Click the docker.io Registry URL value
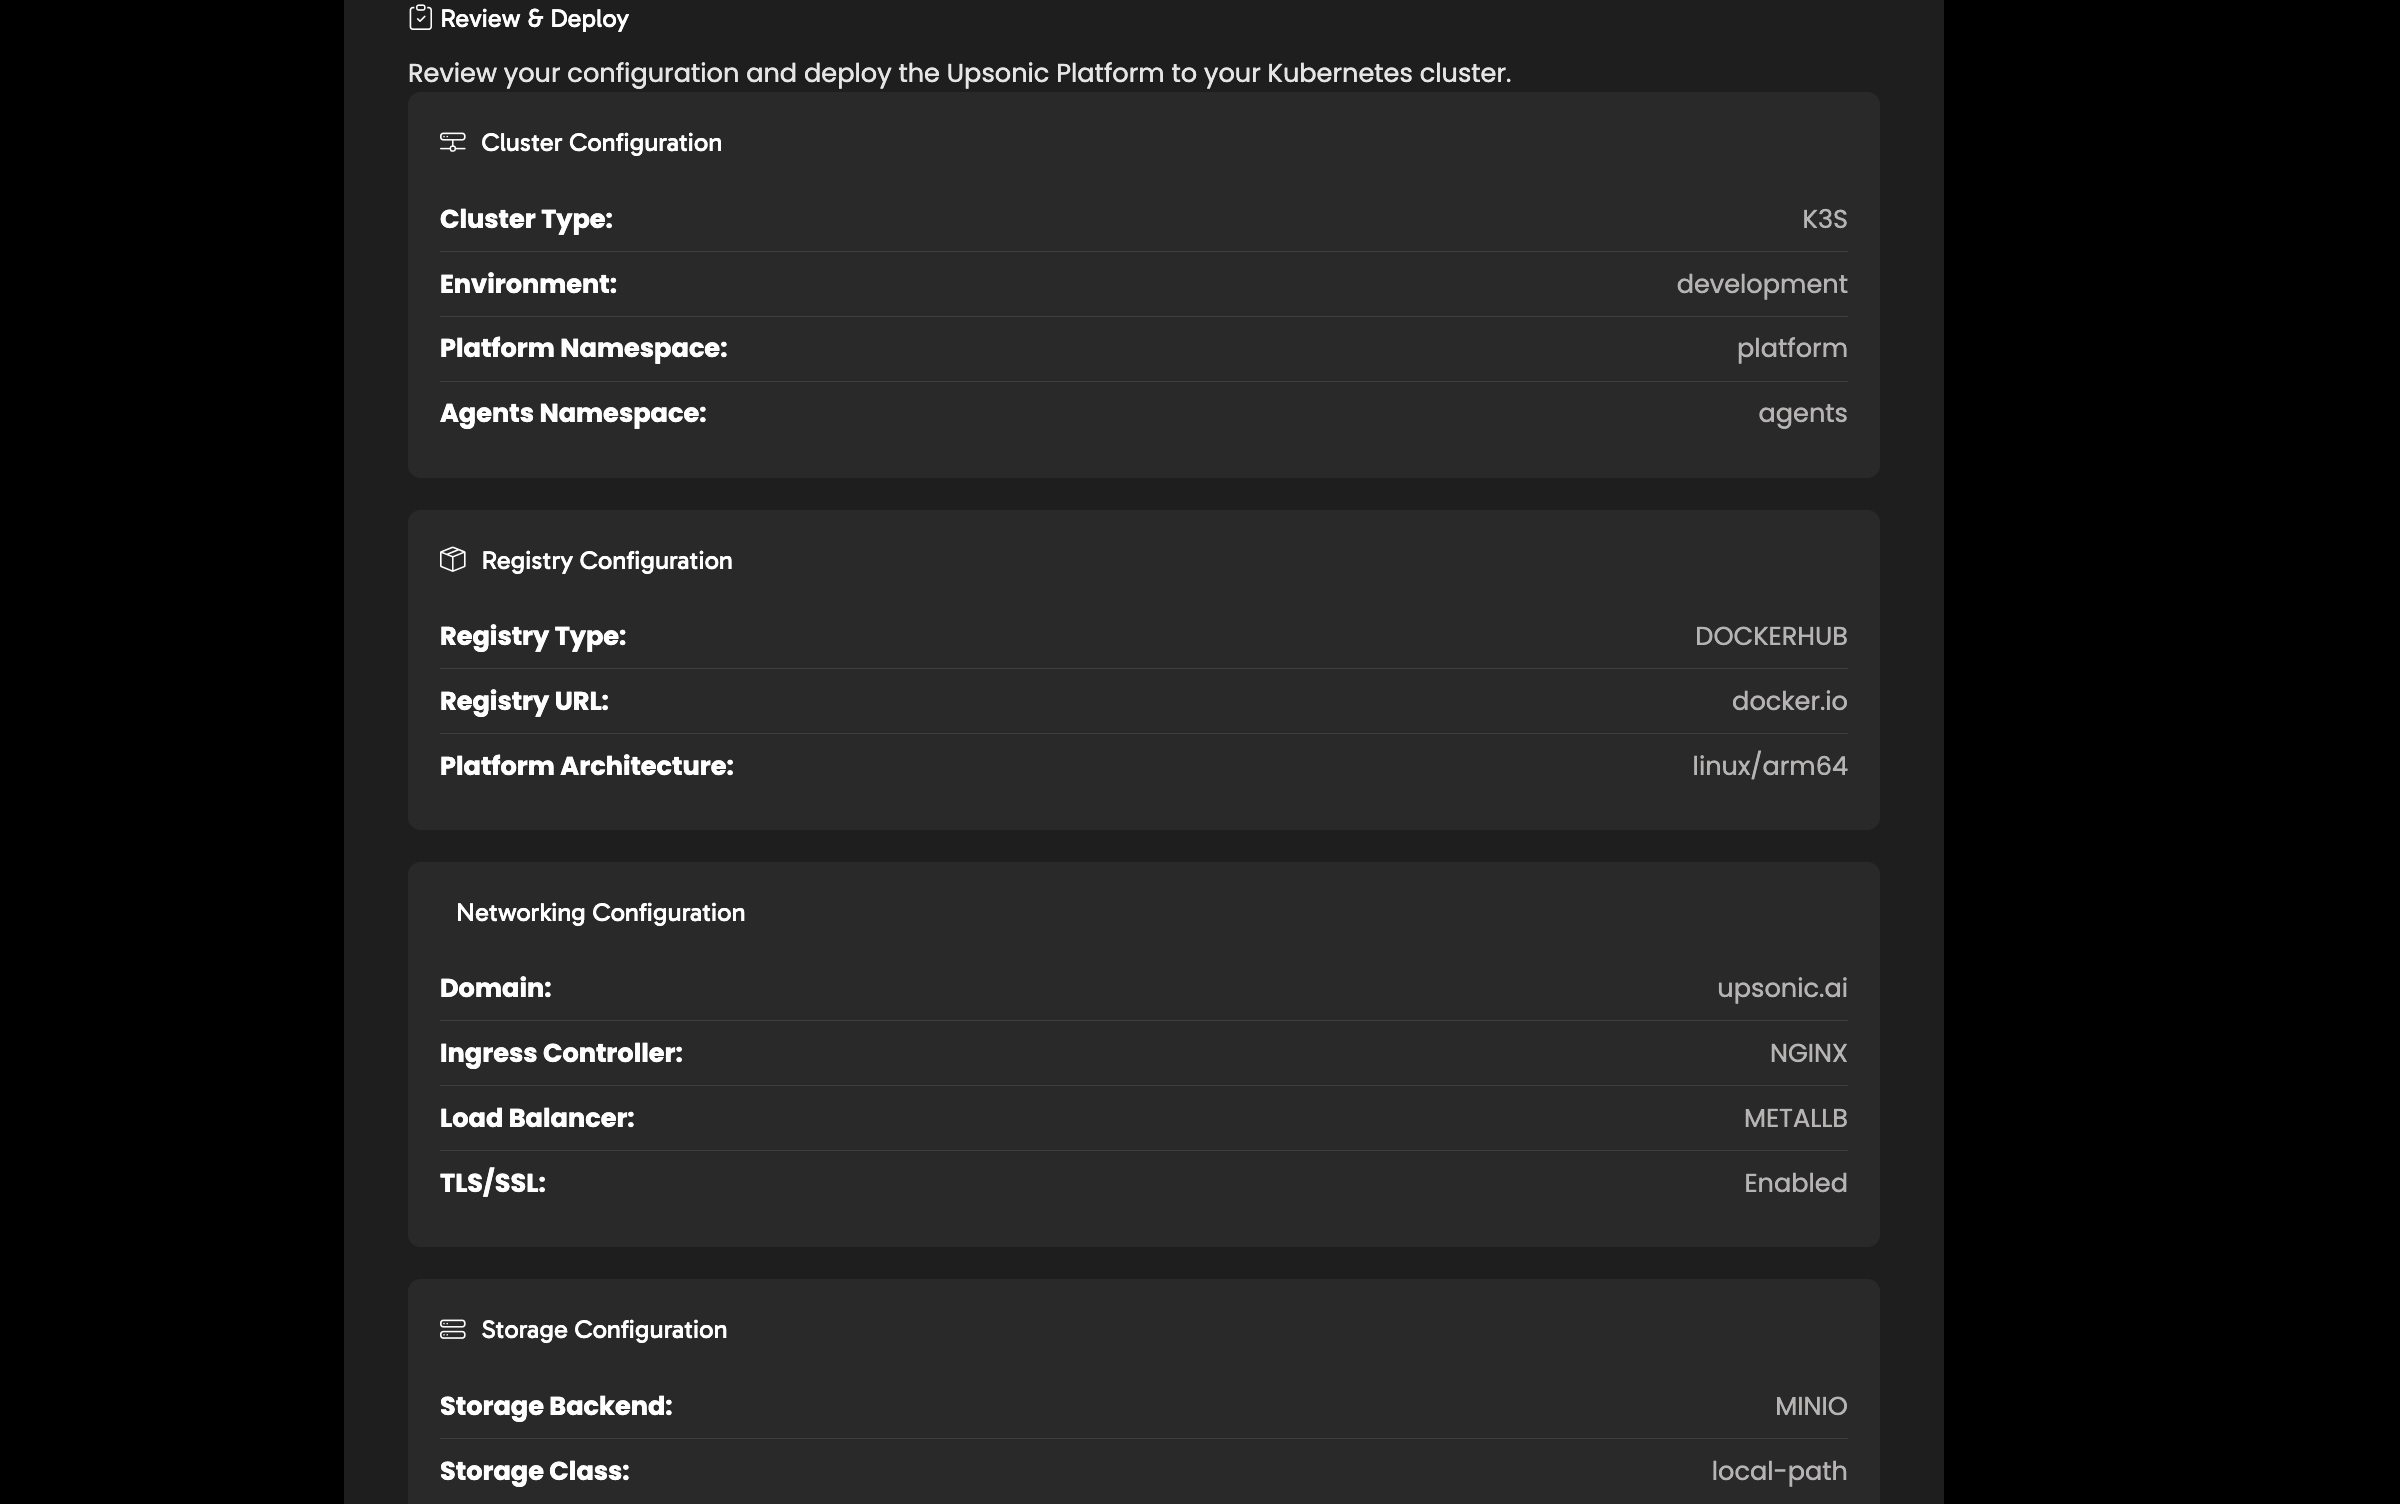The height and width of the screenshot is (1504, 2400). pos(1789,701)
